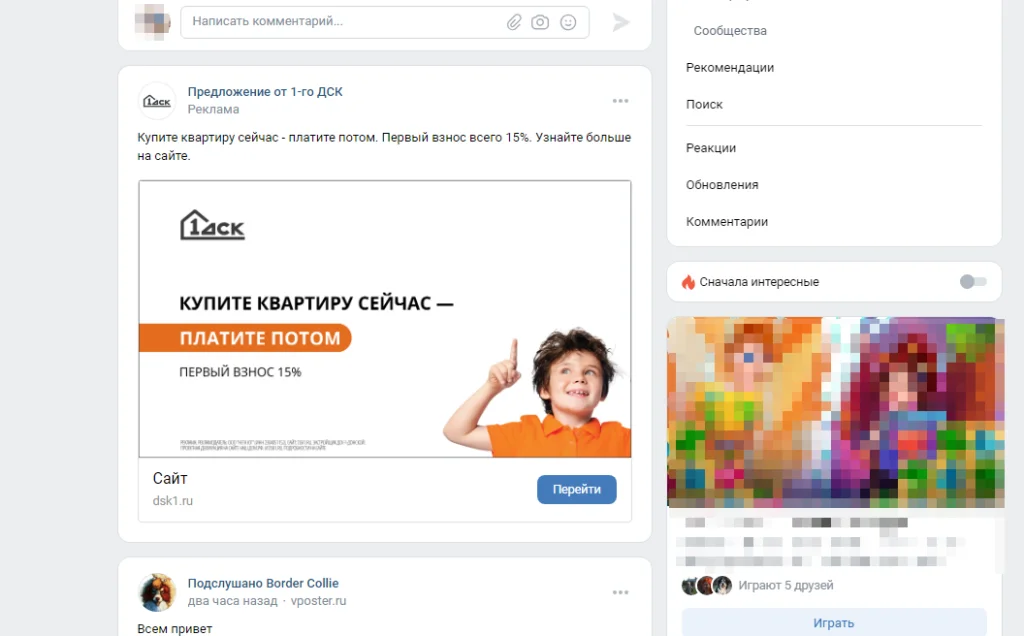Image resolution: width=1024 pixels, height=636 pixels.
Task: Click the Border Collie community avatar
Action: point(157,592)
